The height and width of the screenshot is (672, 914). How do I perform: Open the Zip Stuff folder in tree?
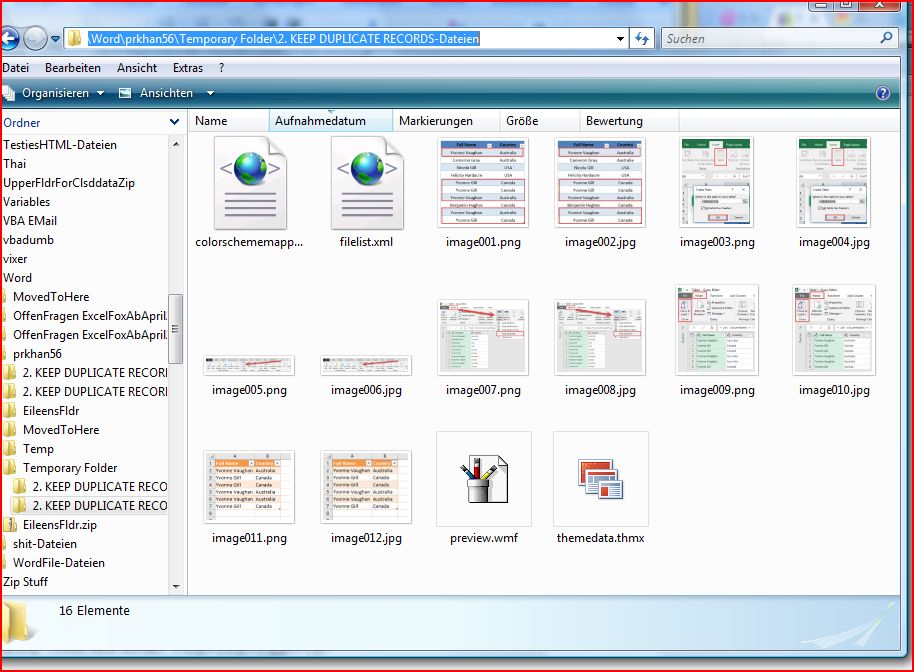pos(26,582)
